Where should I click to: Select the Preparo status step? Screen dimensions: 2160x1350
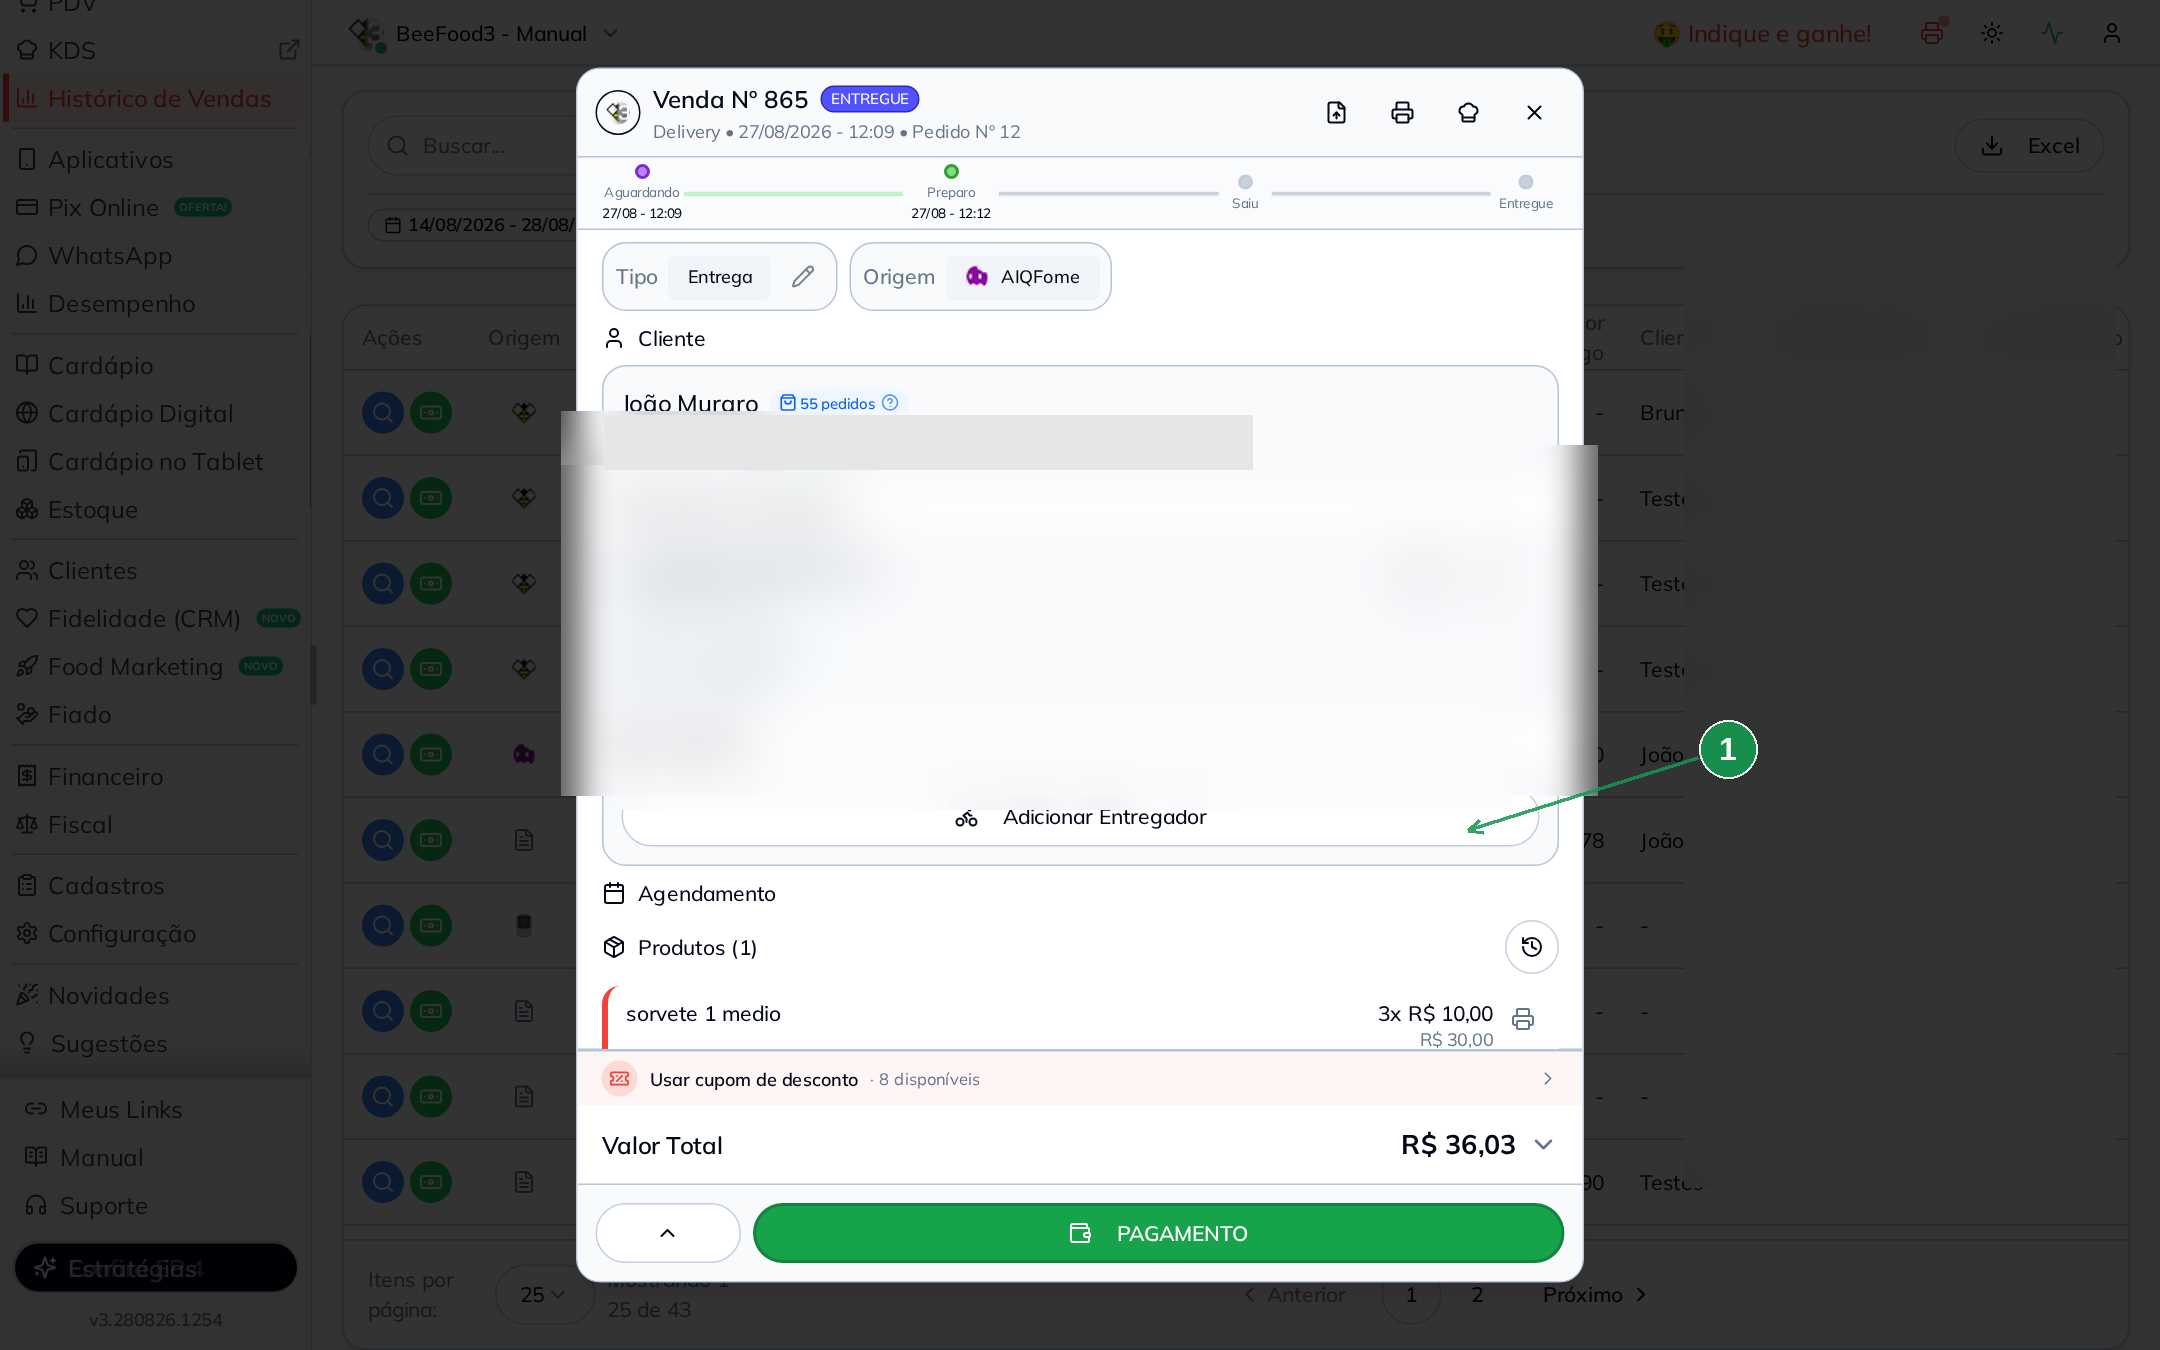[951, 192]
